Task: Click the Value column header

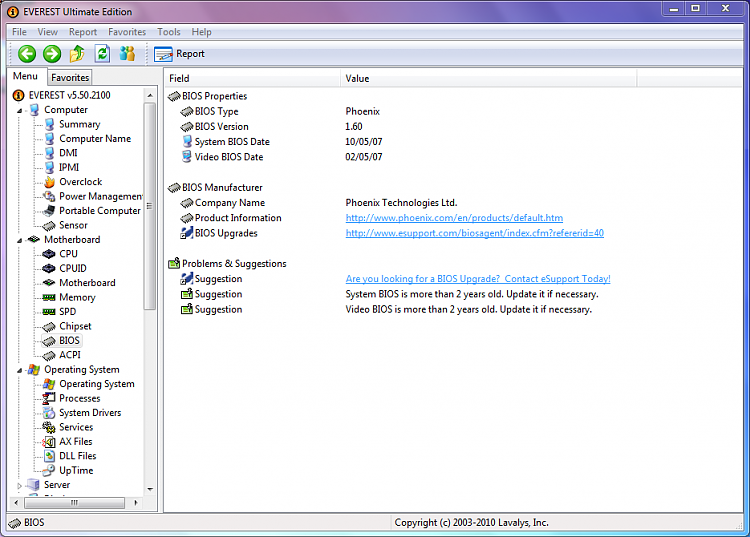Action: pyautogui.click(x=488, y=78)
